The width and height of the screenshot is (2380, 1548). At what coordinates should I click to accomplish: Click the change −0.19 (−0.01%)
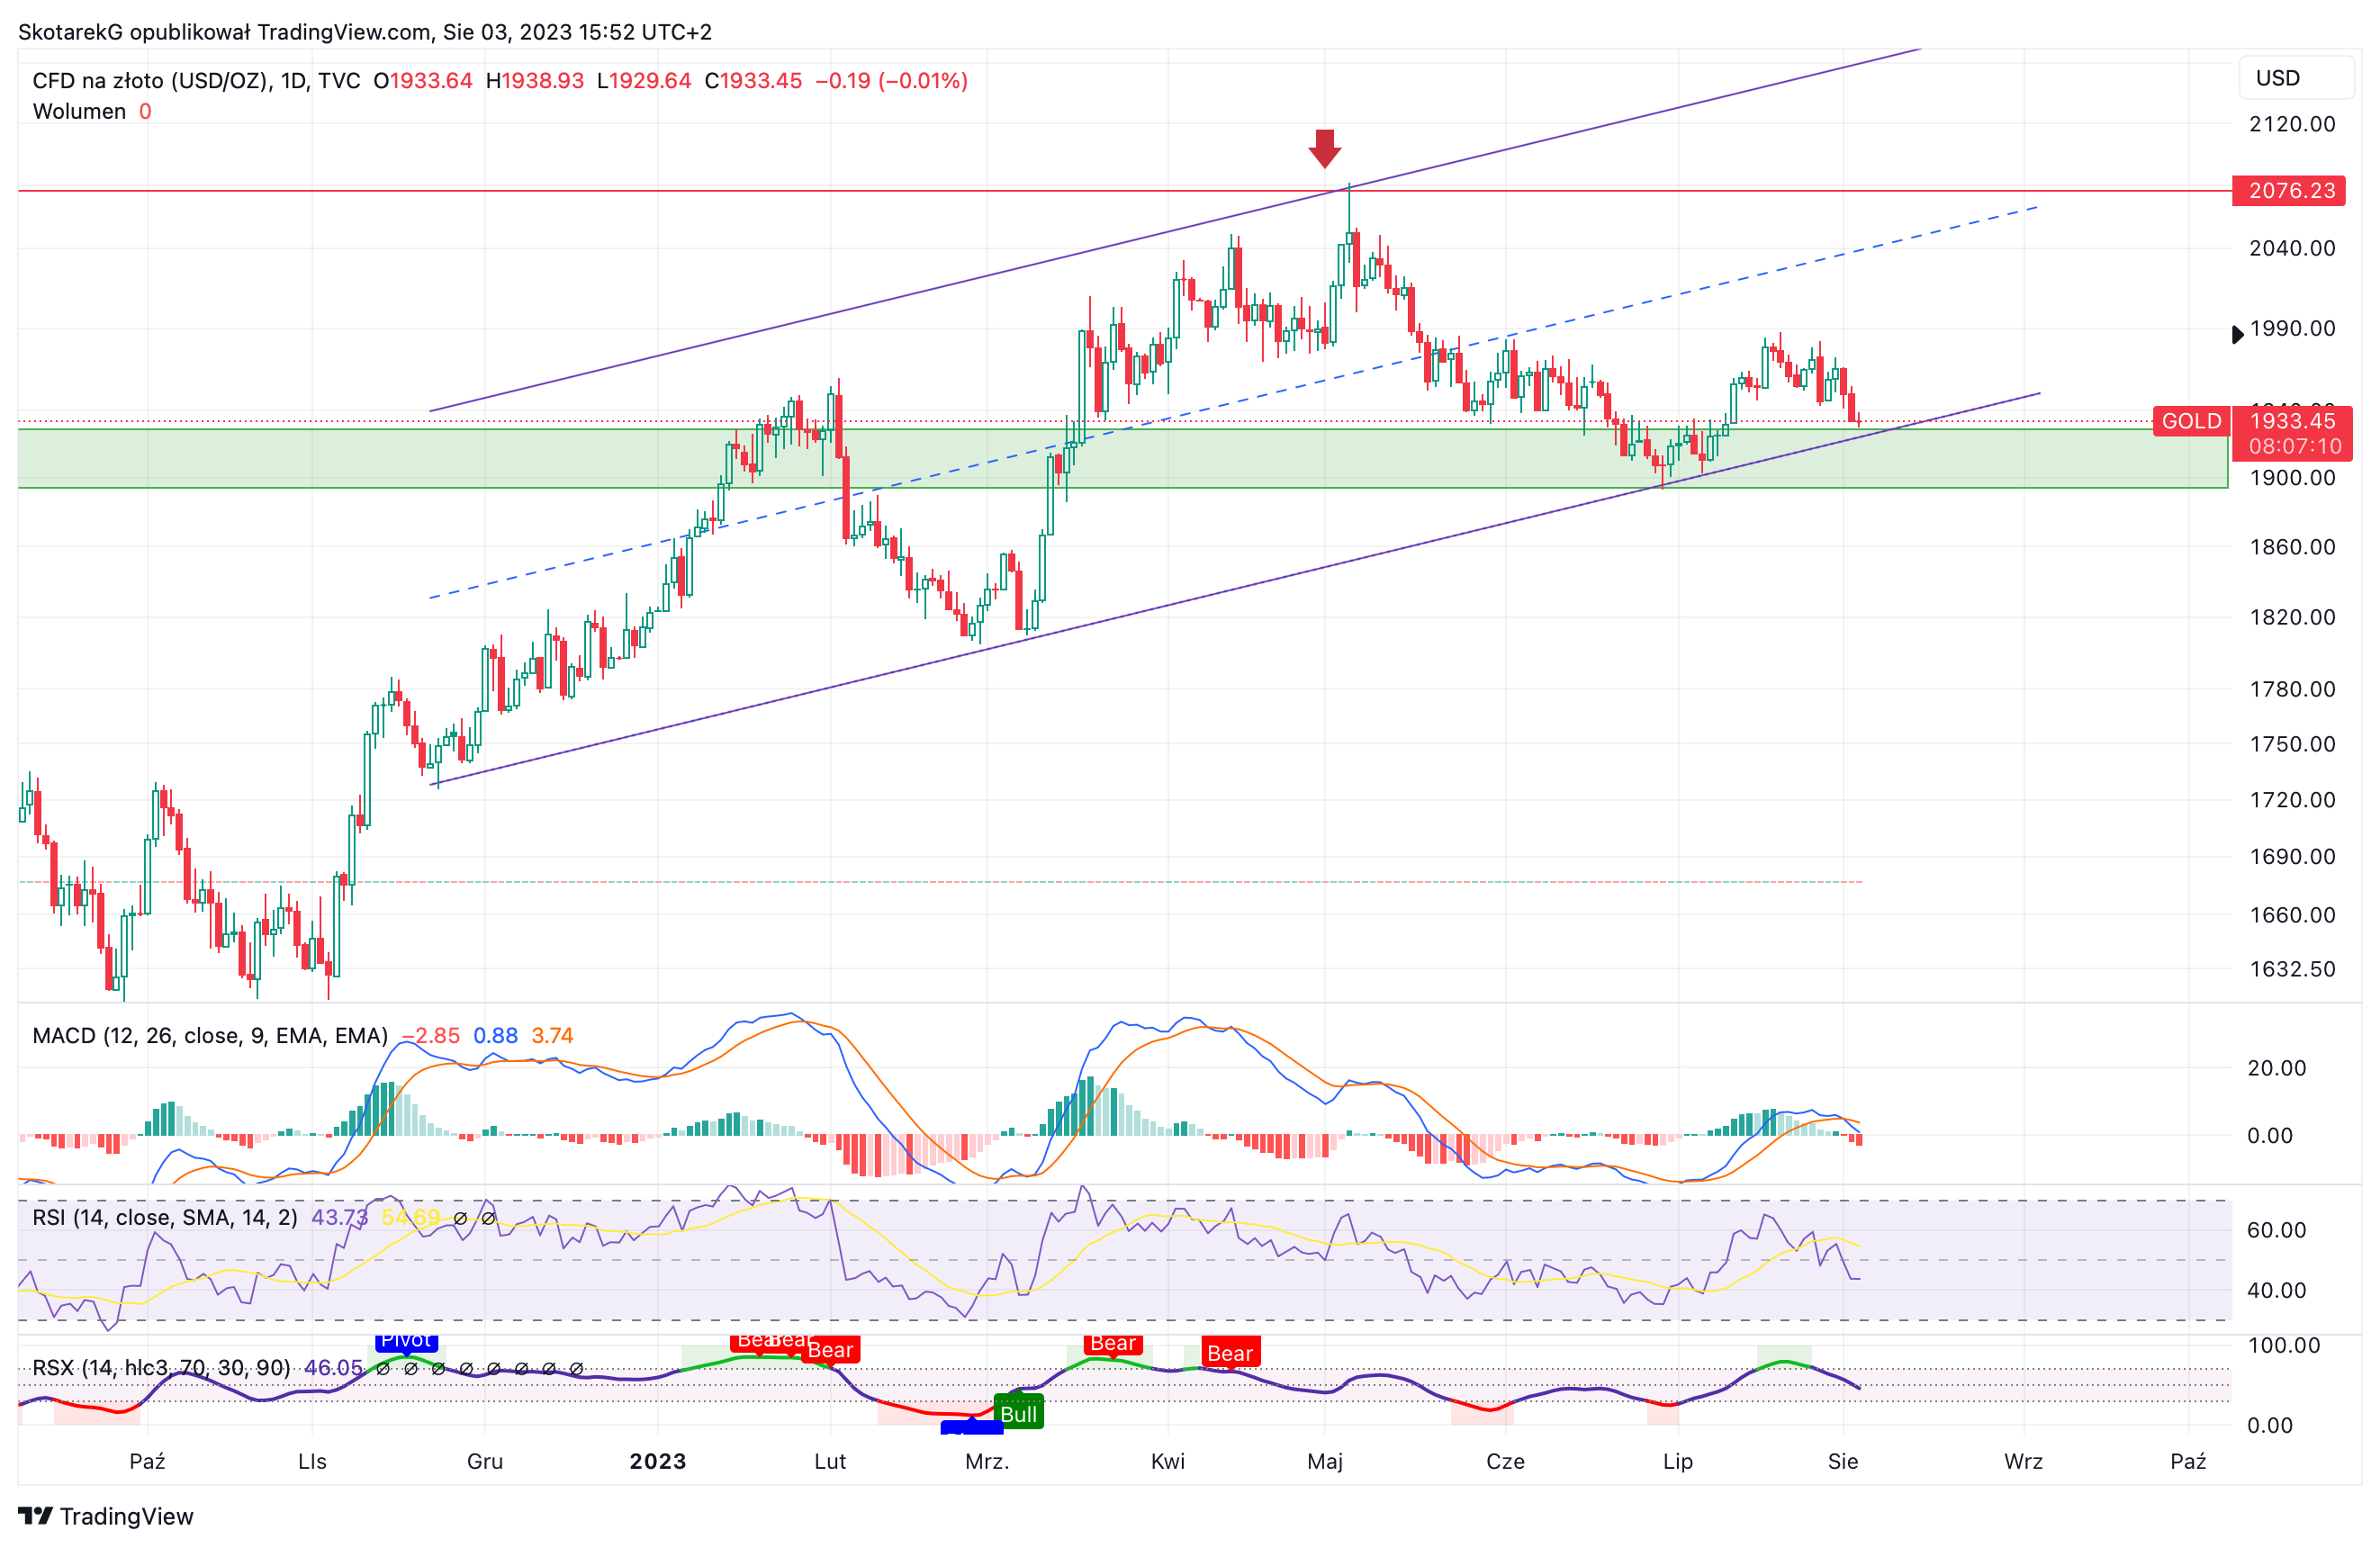pyautogui.click(x=891, y=80)
